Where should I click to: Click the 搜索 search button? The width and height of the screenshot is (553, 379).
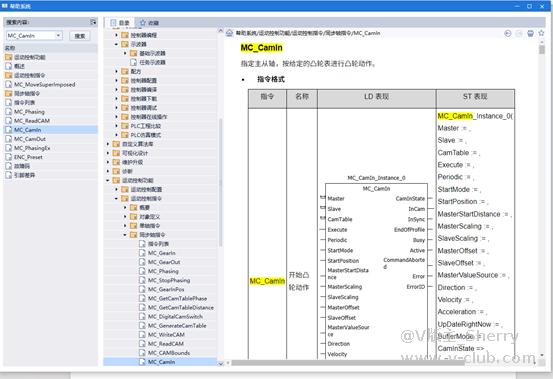(80, 36)
